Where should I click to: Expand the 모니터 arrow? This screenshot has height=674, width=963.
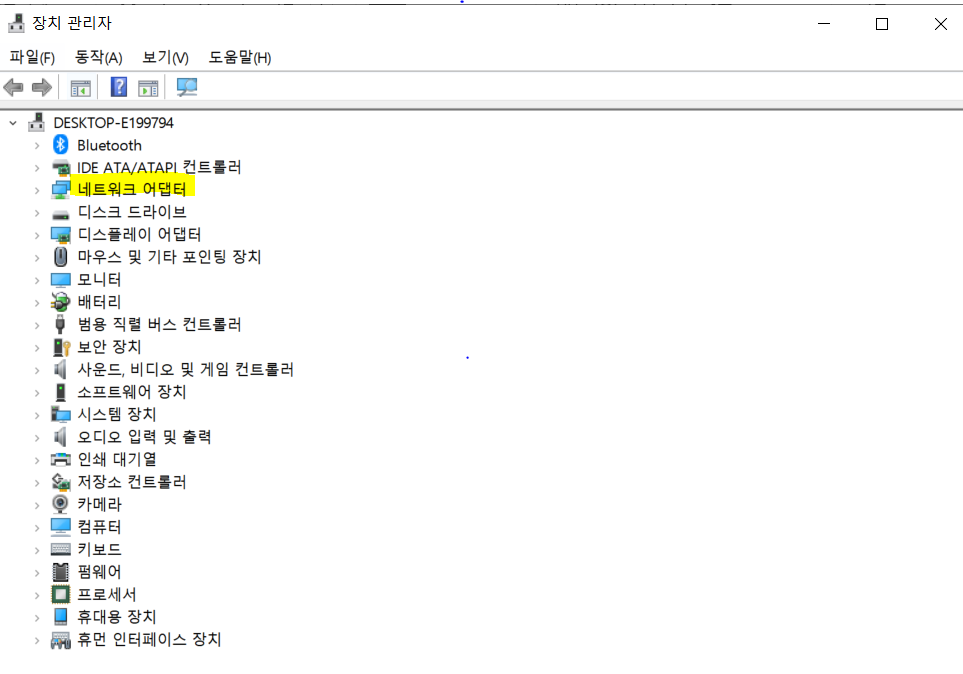pos(37,280)
